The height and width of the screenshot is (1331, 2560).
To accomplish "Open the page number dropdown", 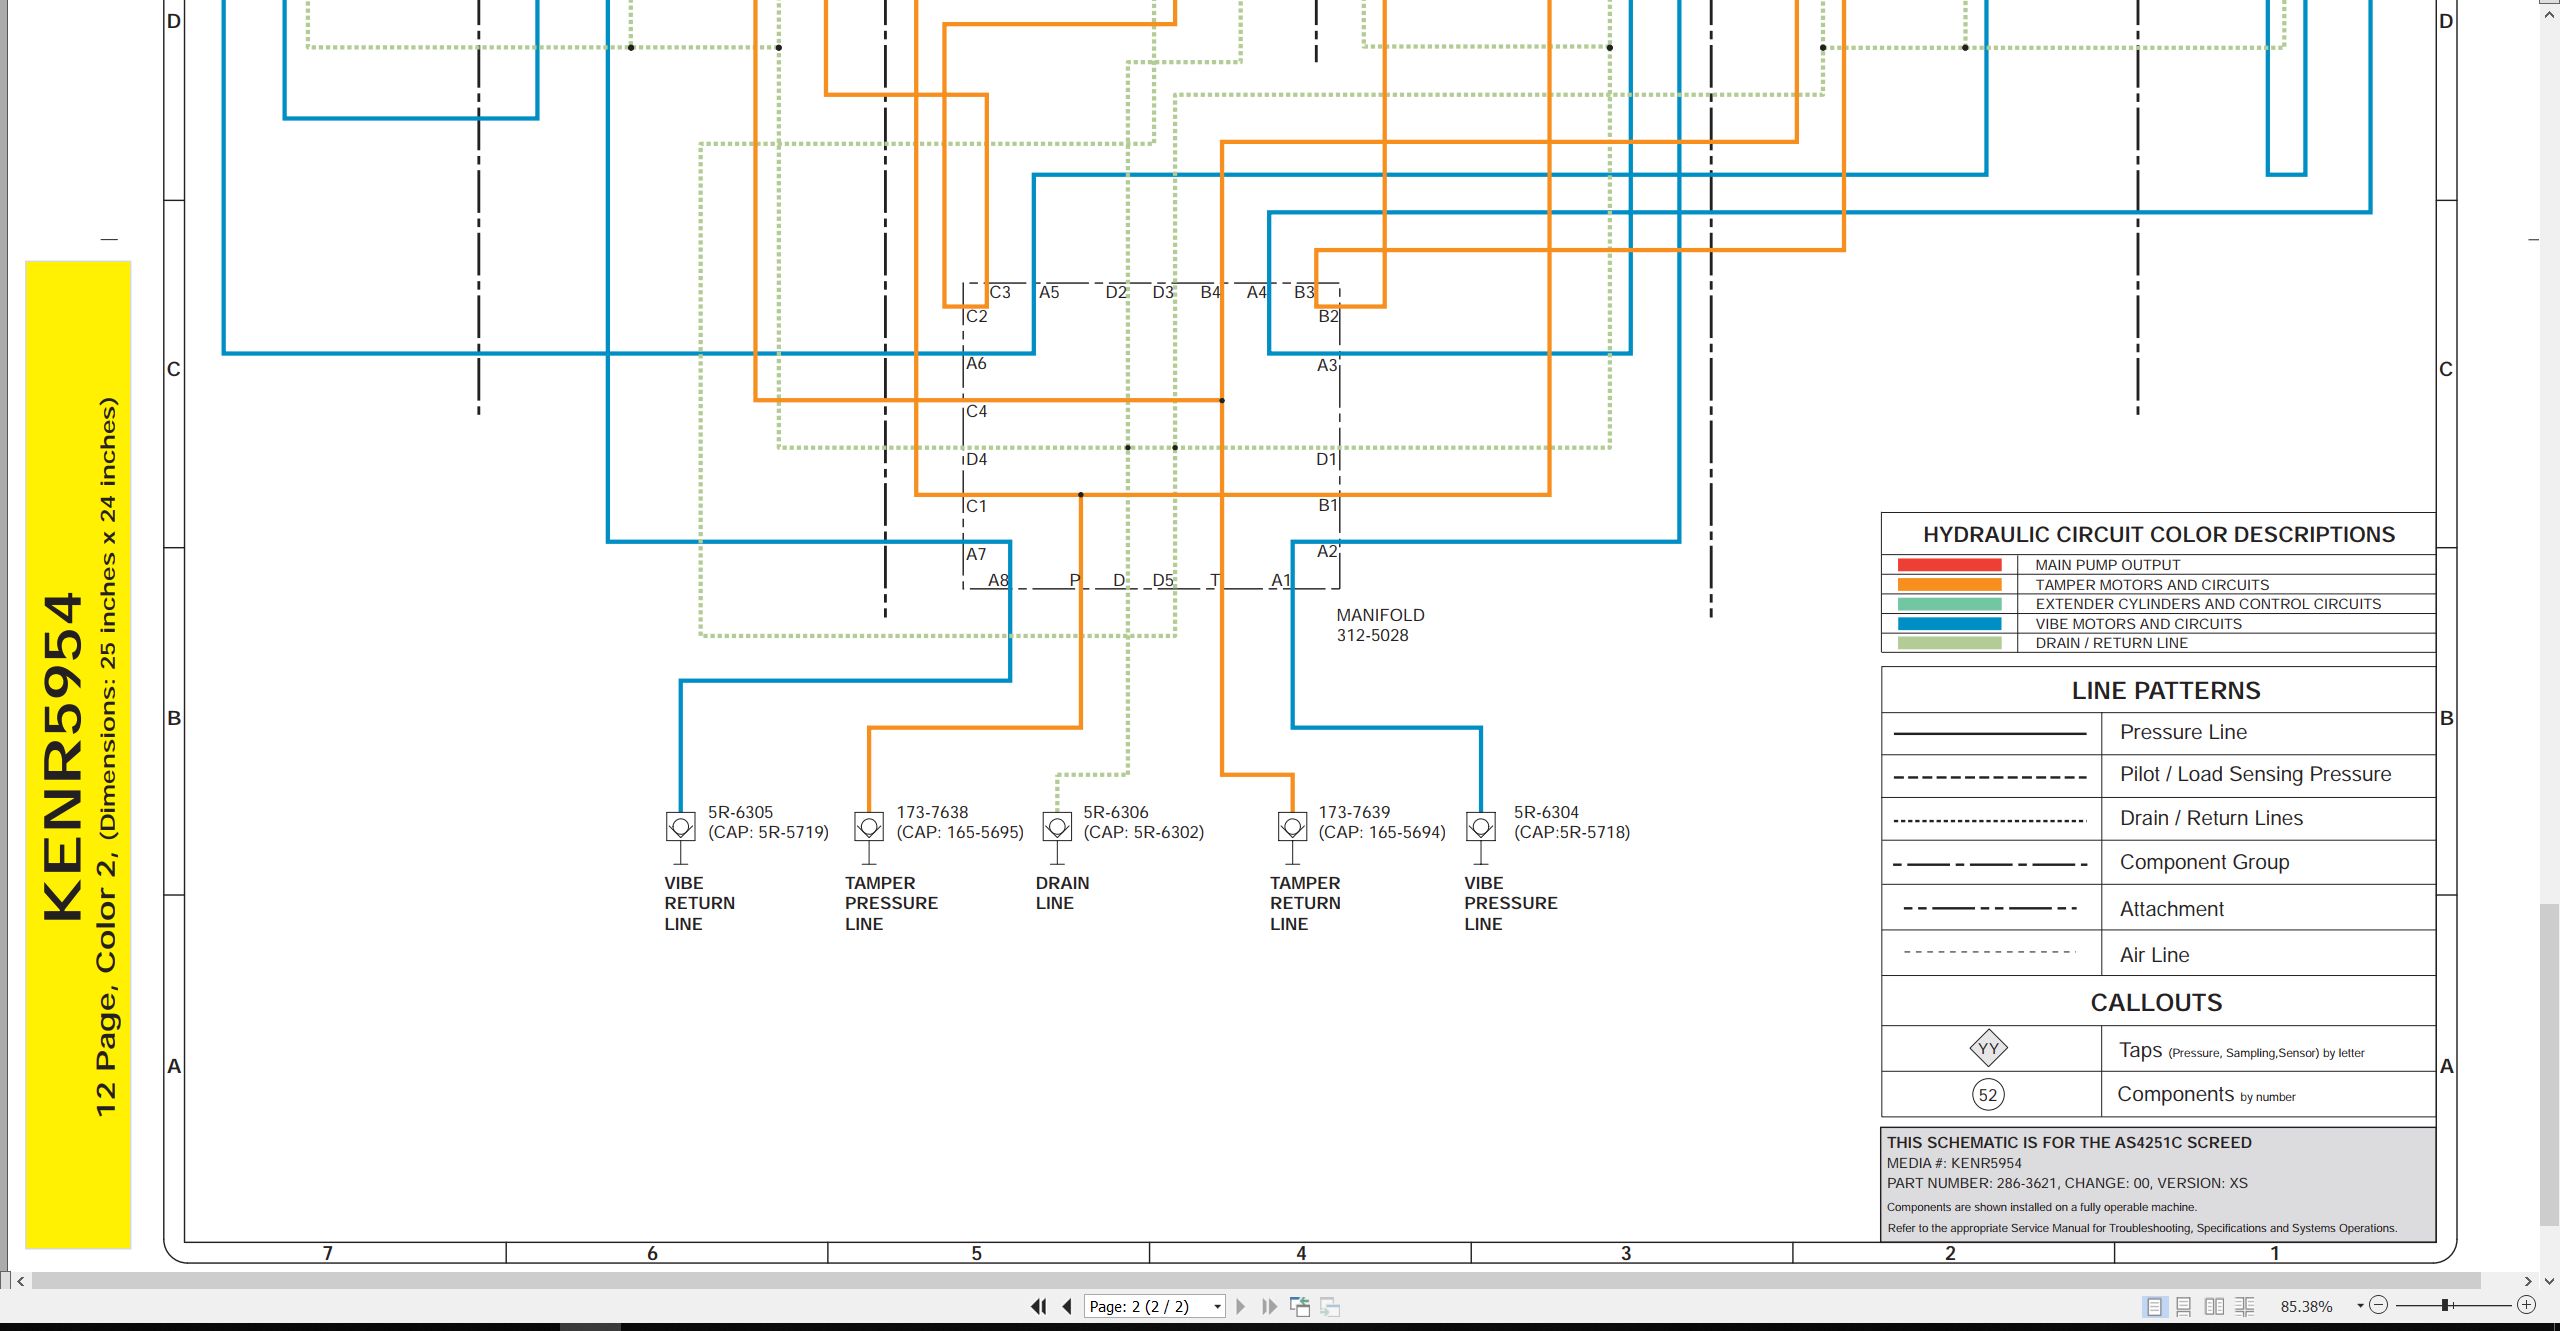I will coord(1217,1307).
